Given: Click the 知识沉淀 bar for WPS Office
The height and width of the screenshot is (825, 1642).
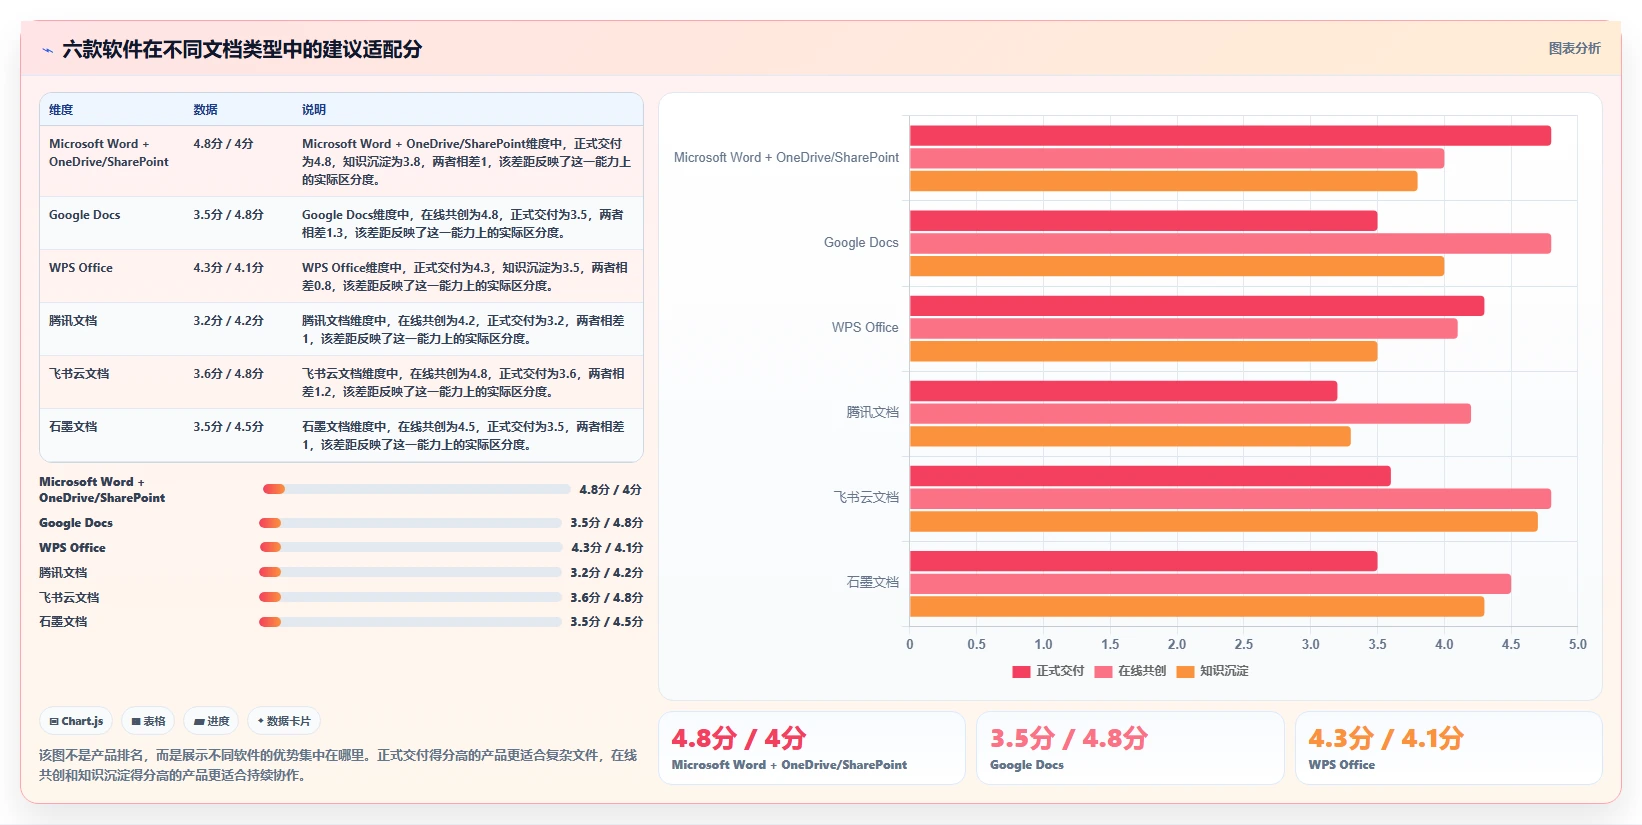Looking at the screenshot, I should click(1143, 352).
